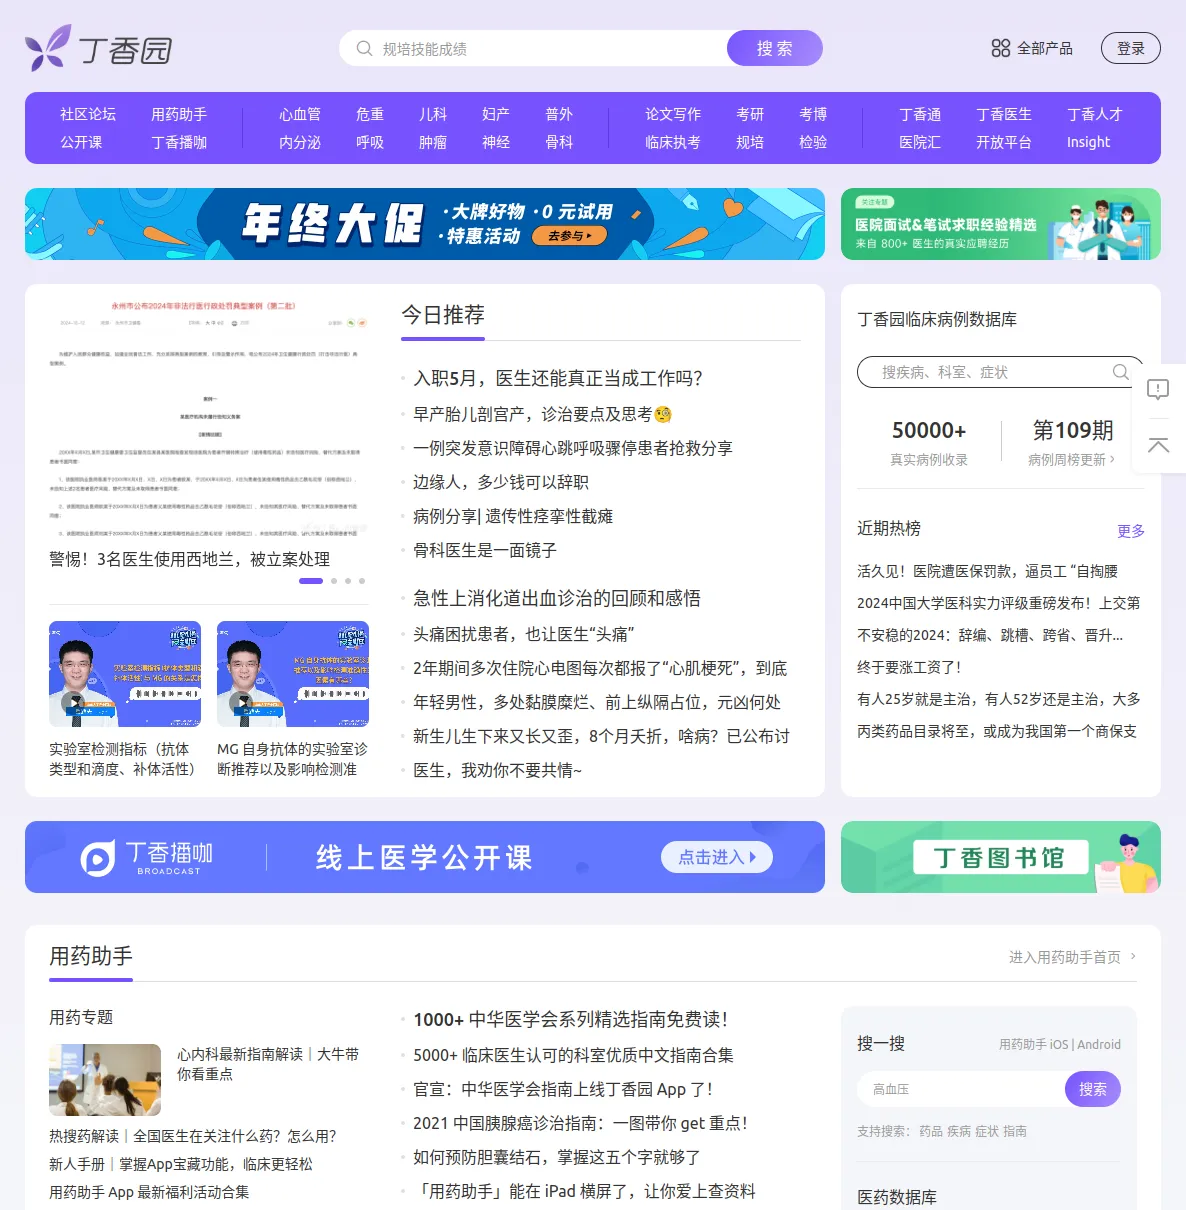Open article 早产胎儿剖宫产，诊治要点及思考
Viewport: 1186px width, 1210px height.
click(x=543, y=414)
